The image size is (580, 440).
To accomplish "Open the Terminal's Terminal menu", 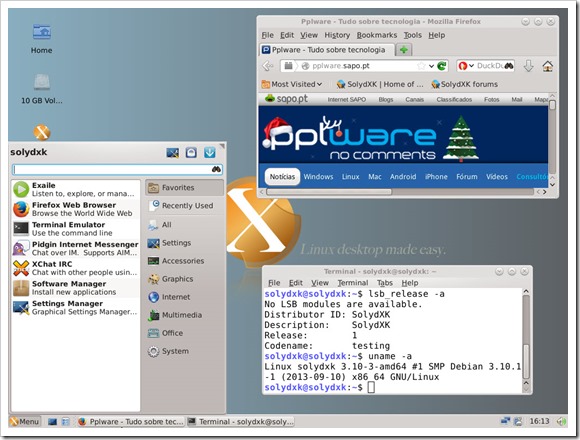I will click(353, 283).
